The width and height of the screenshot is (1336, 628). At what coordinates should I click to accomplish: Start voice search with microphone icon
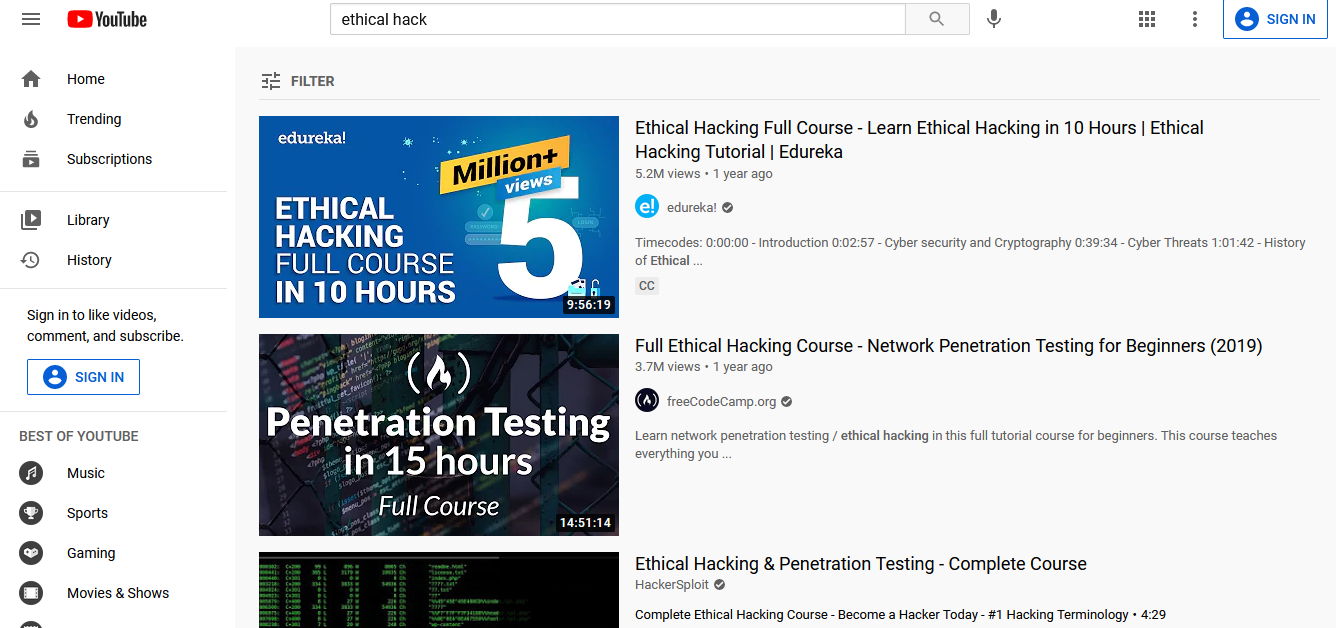(993, 19)
